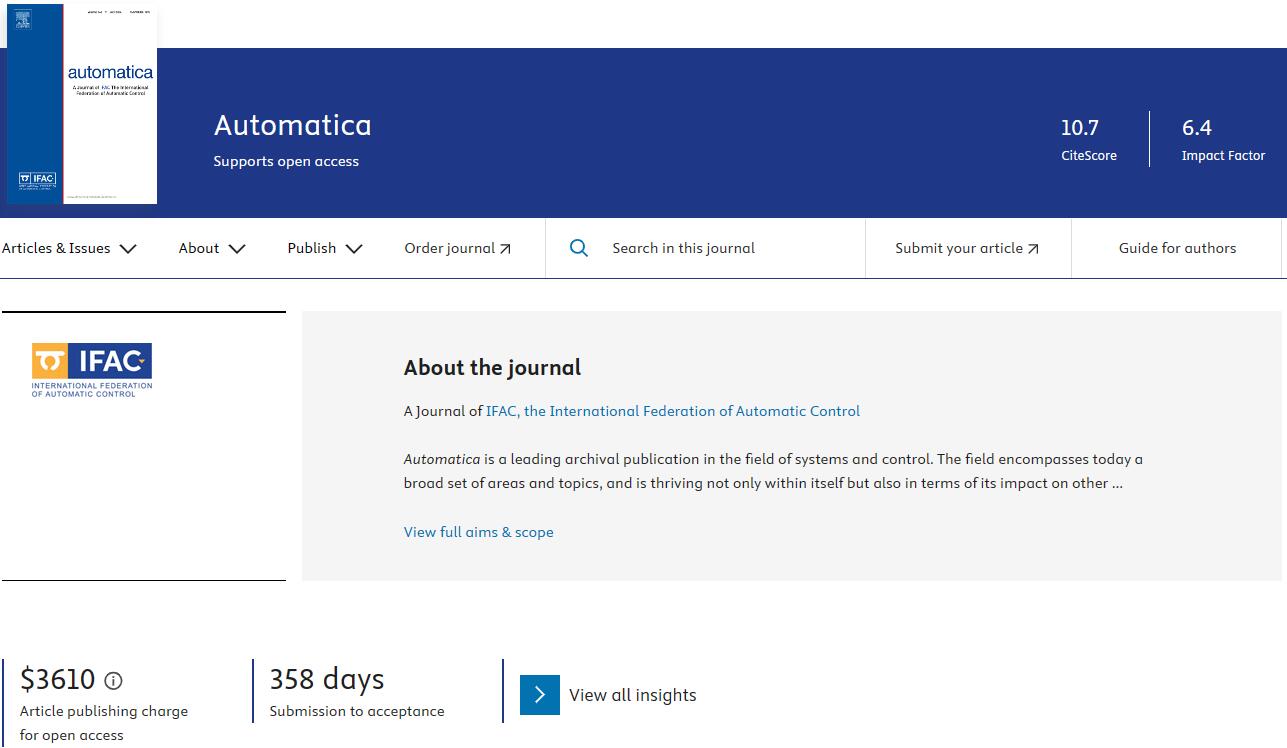
Task: Click the 358 days submission to acceptance value
Action: pyautogui.click(x=327, y=679)
